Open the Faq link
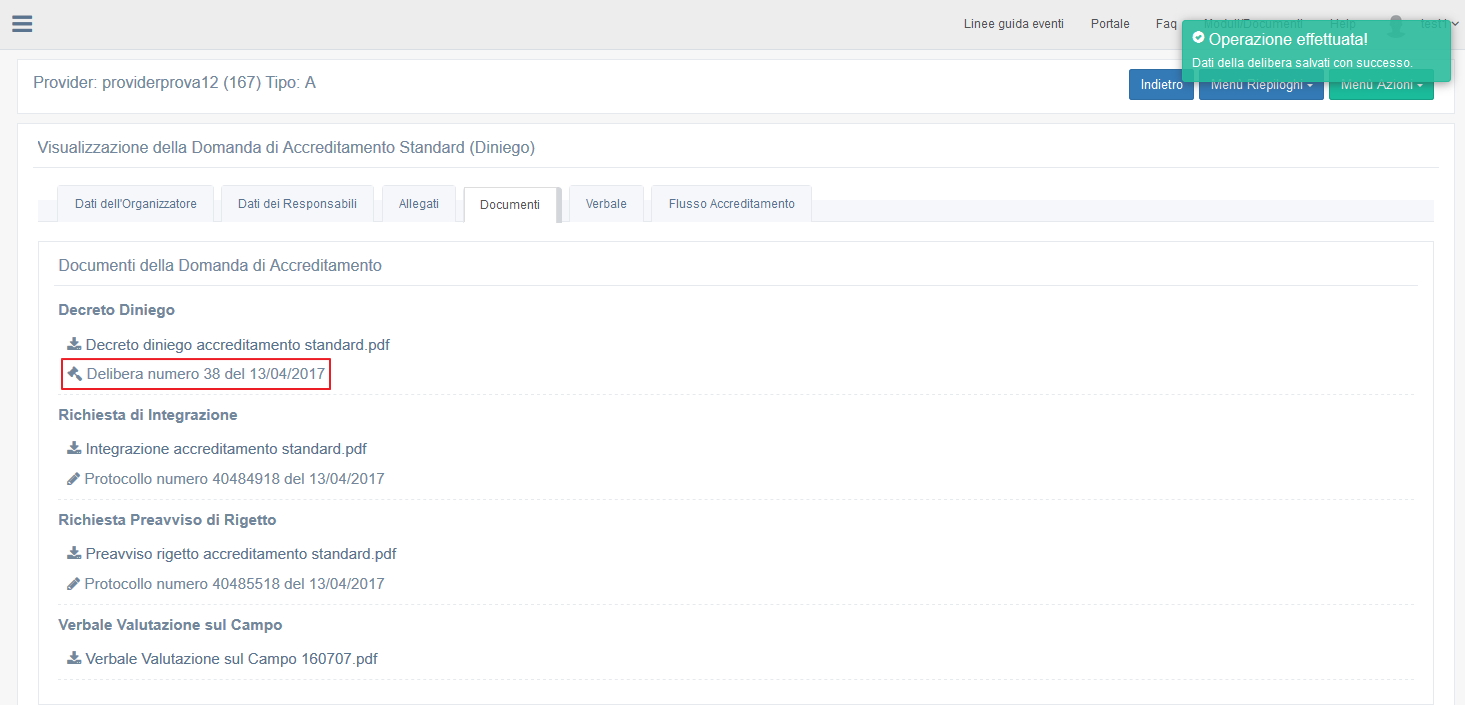The height and width of the screenshot is (705, 1465). click(x=1166, y=24)
